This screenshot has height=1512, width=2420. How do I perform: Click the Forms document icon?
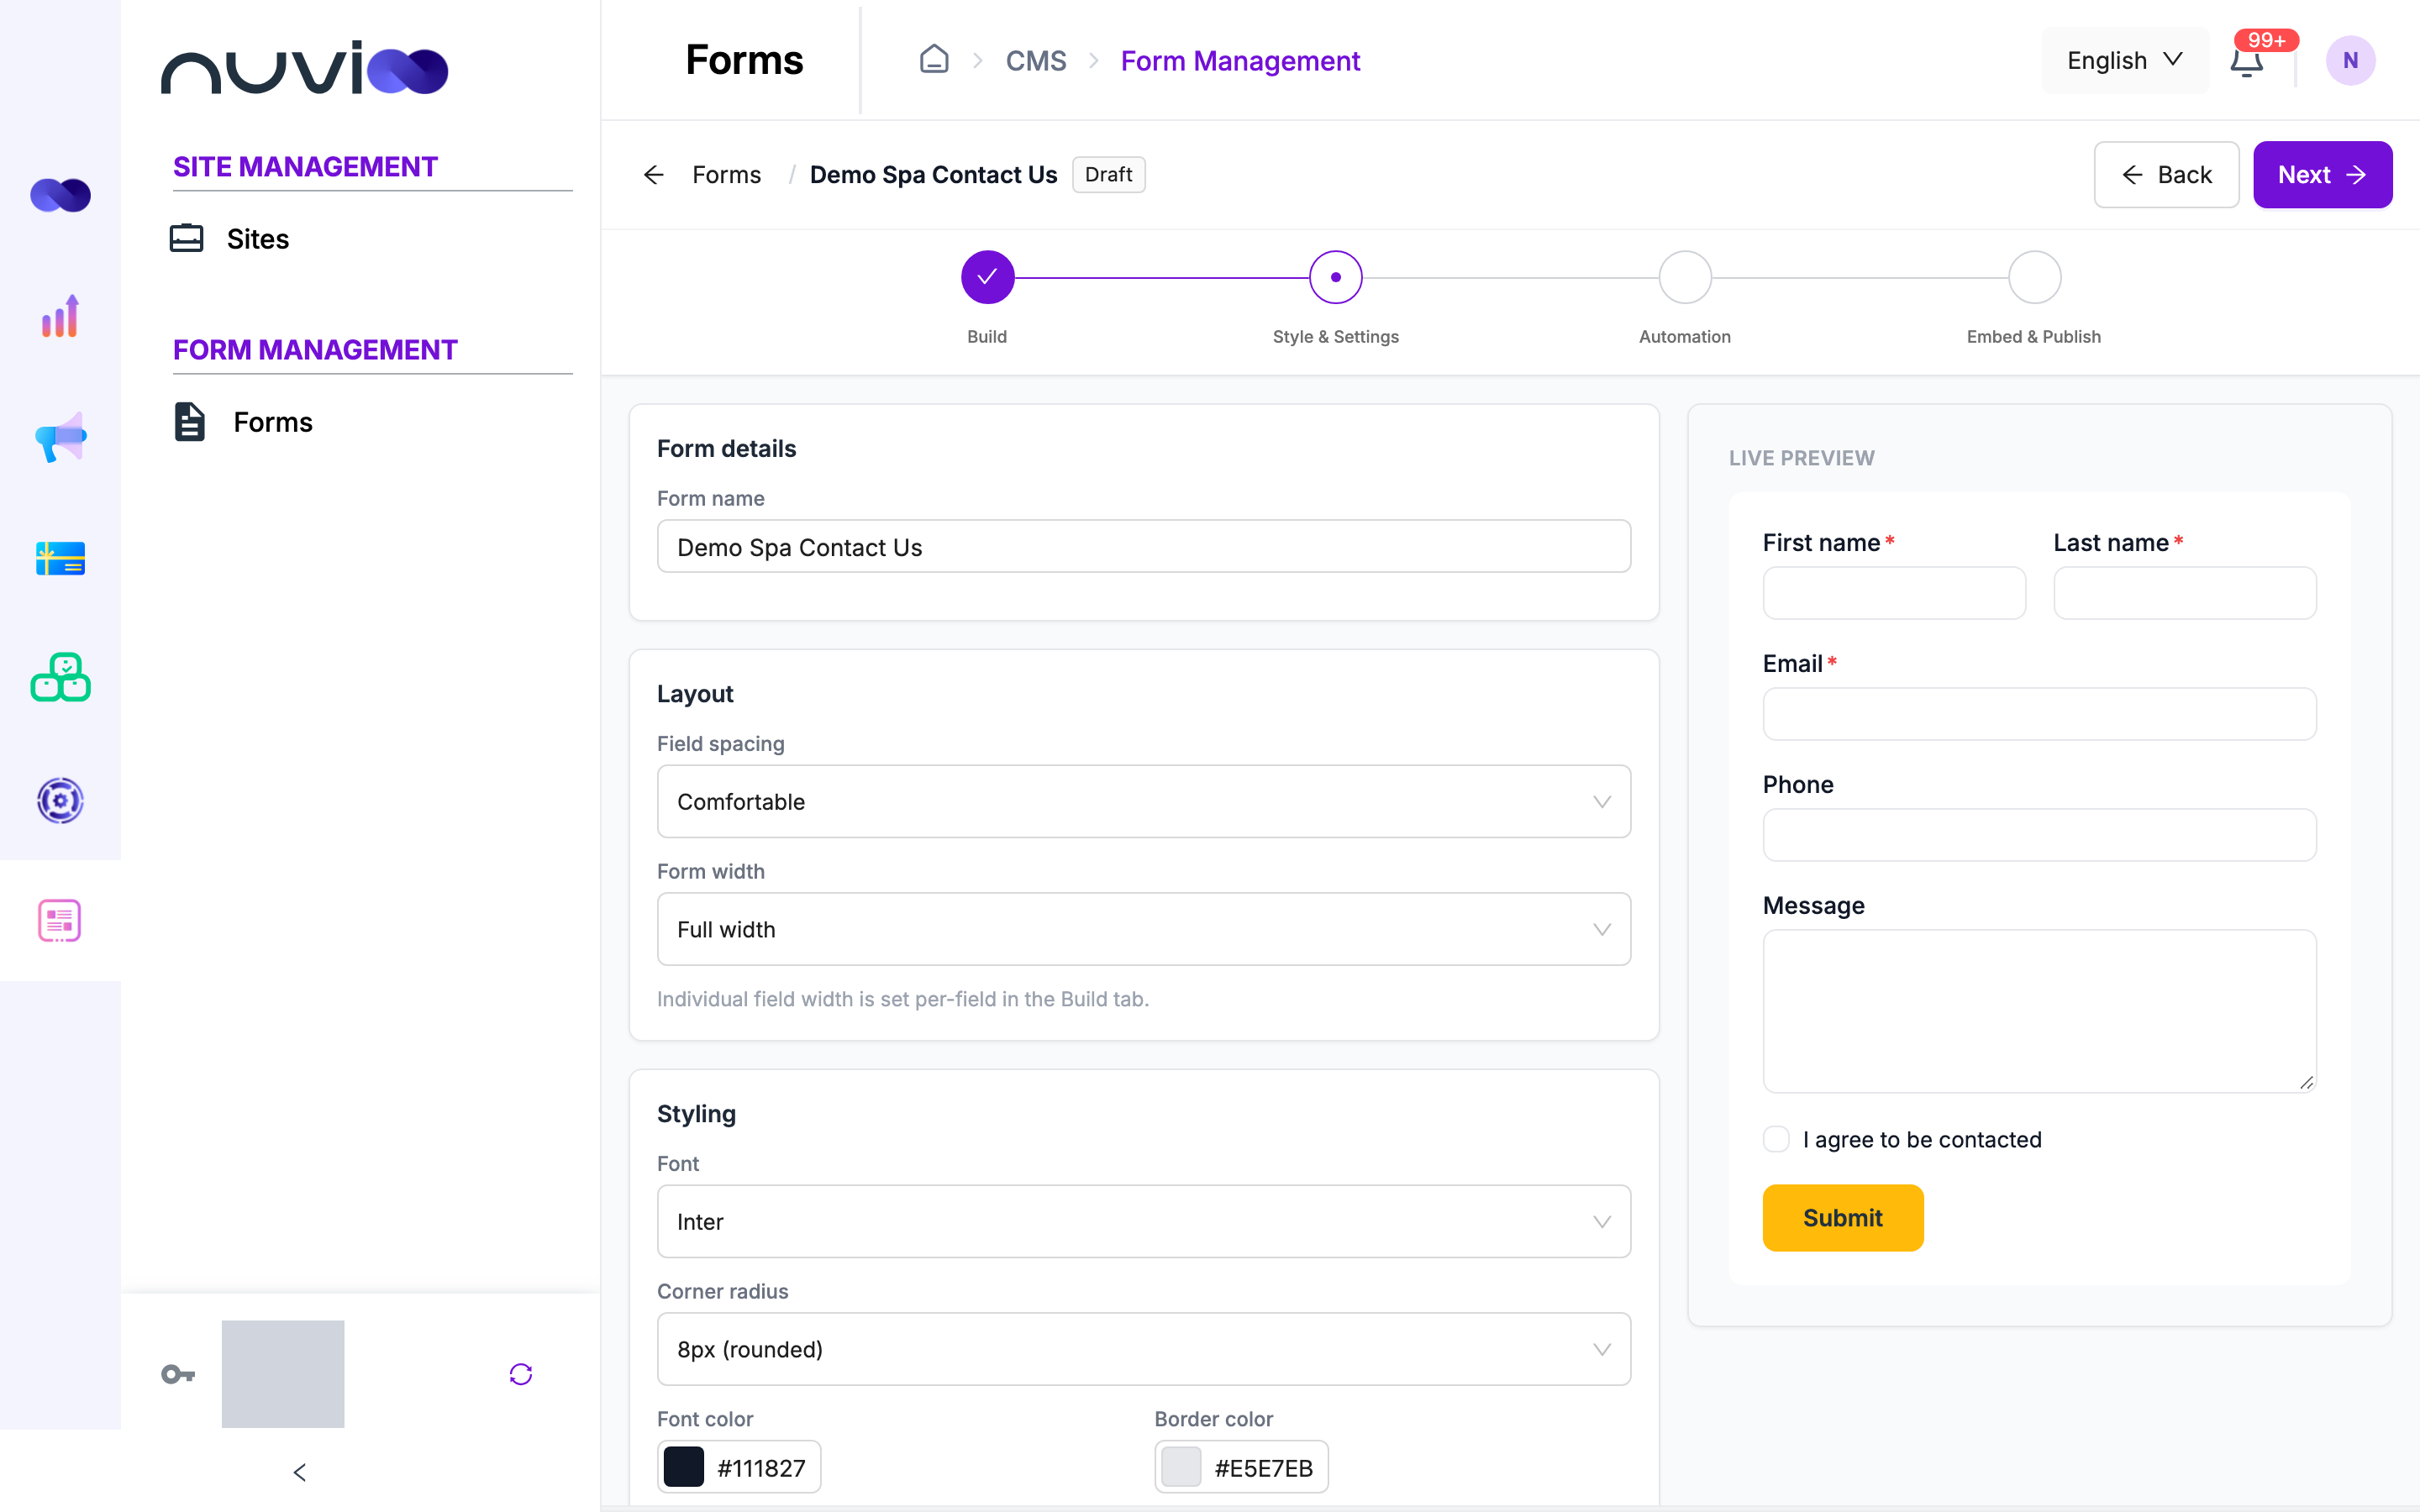point(189,422)
